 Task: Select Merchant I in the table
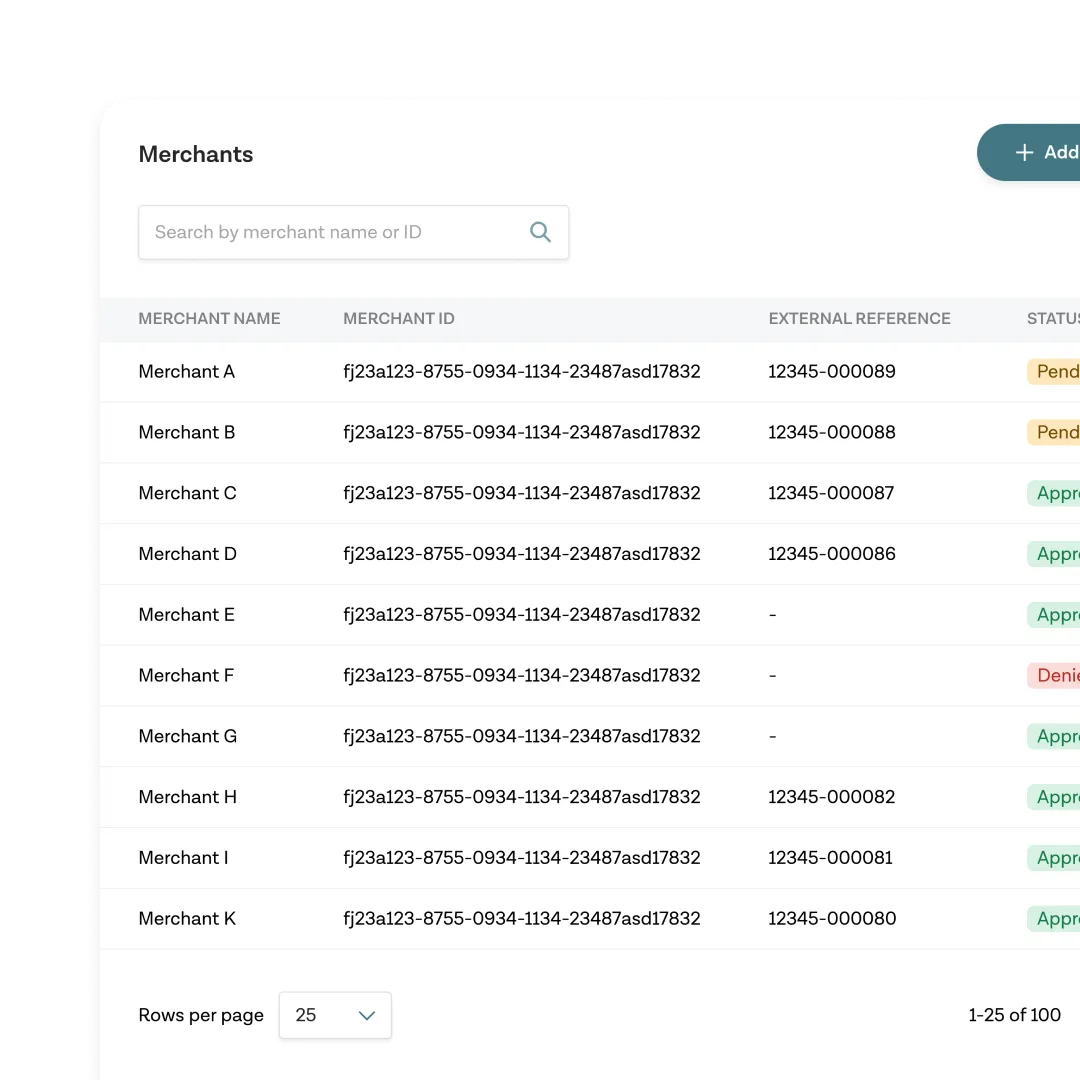click(590, 858)
